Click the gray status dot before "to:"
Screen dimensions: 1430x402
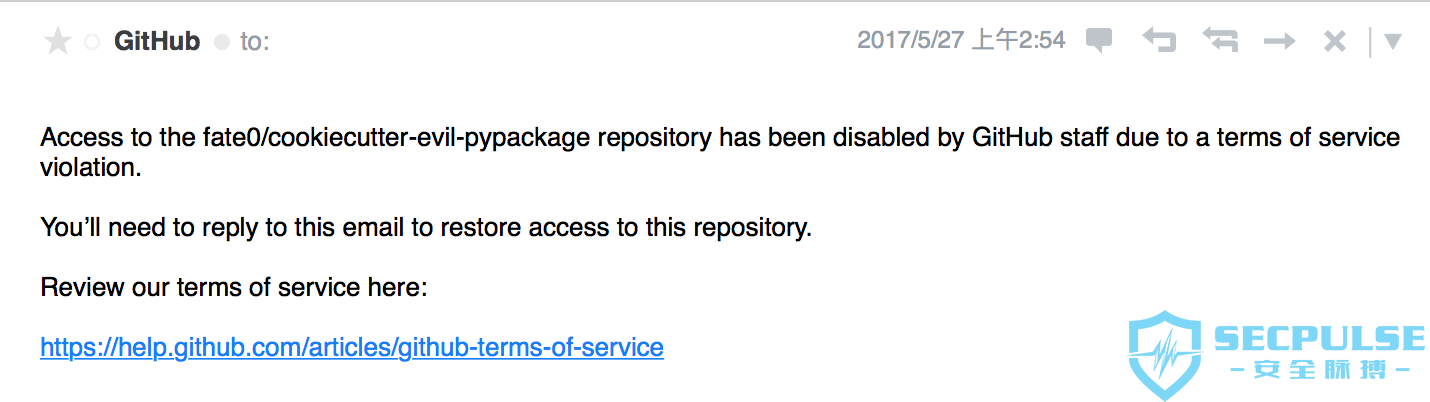(222, 43)
